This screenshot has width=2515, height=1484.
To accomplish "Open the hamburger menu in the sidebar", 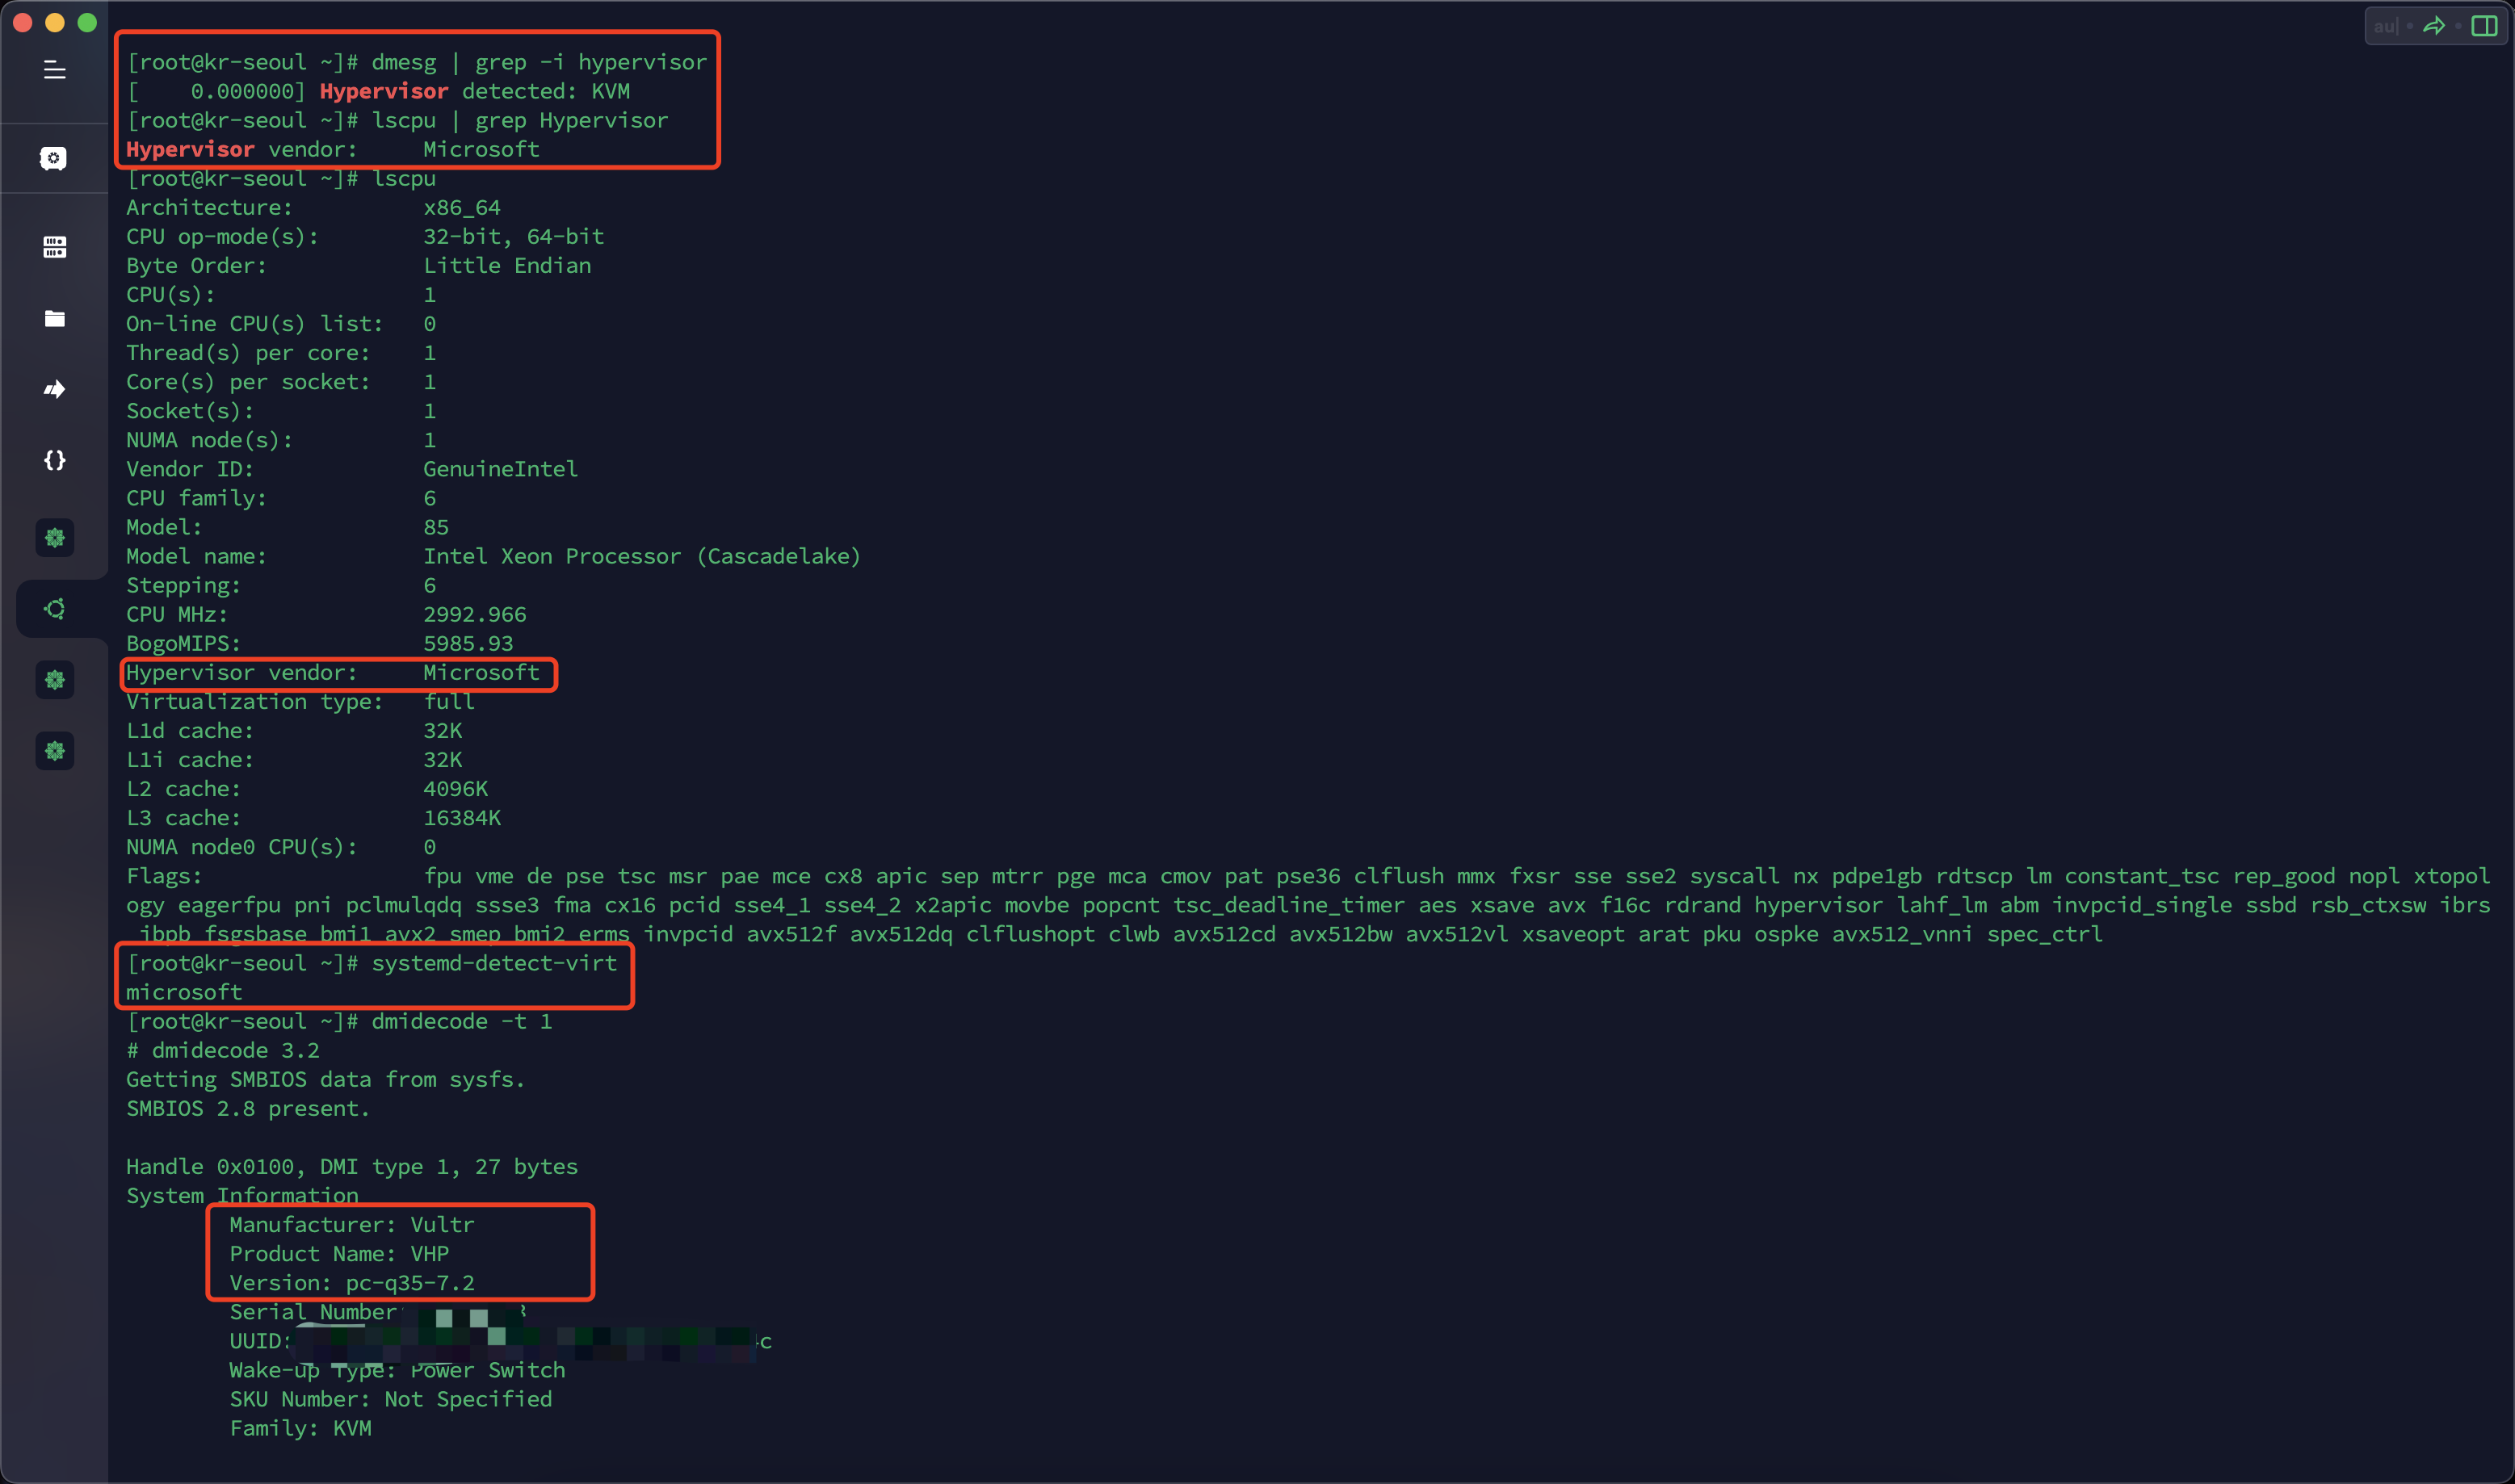I will coord(54,70).
